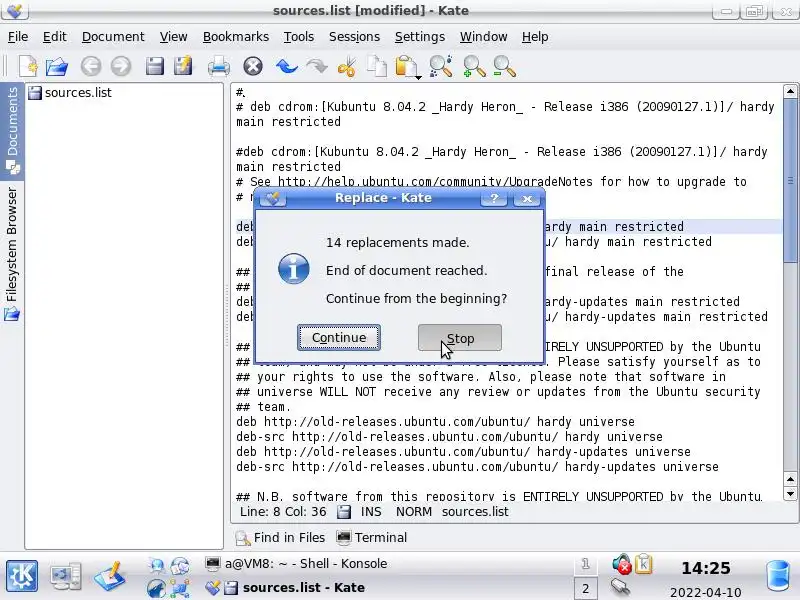Open the KDE K menu button
This screenshot has height=600, width=800.
pyautogui.click(x=21, y=576)
